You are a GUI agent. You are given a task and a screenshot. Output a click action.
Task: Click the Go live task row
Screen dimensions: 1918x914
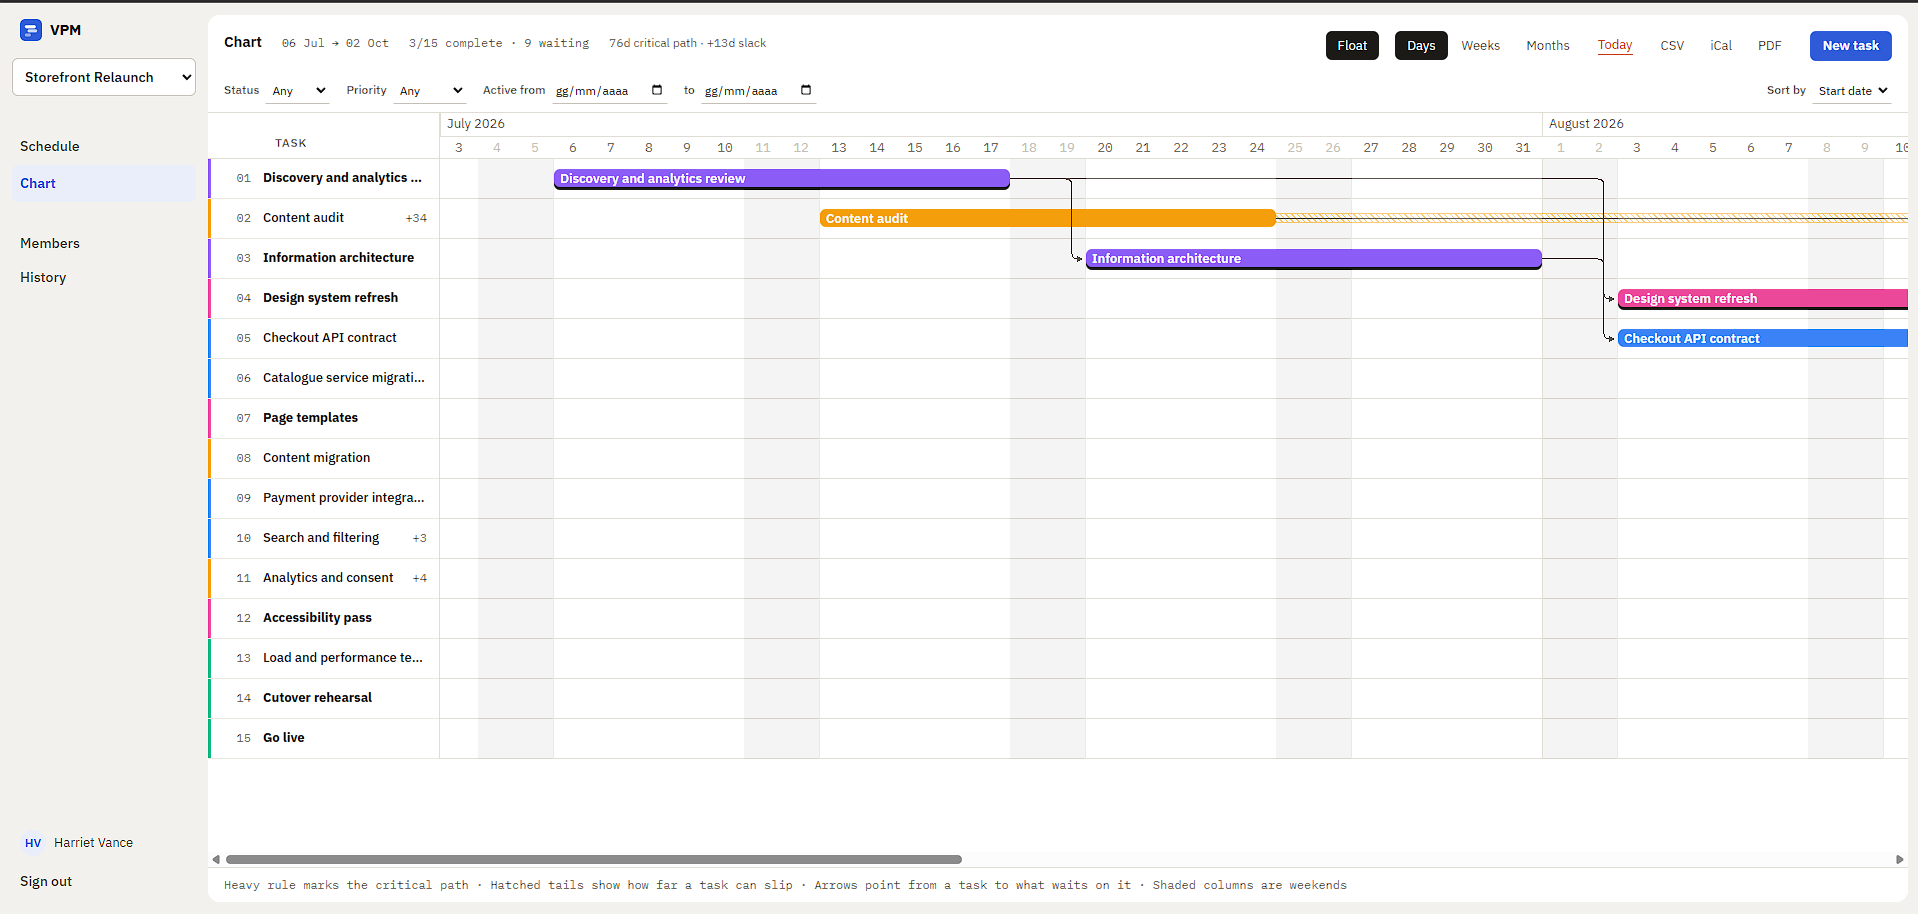tap(325, 738)
